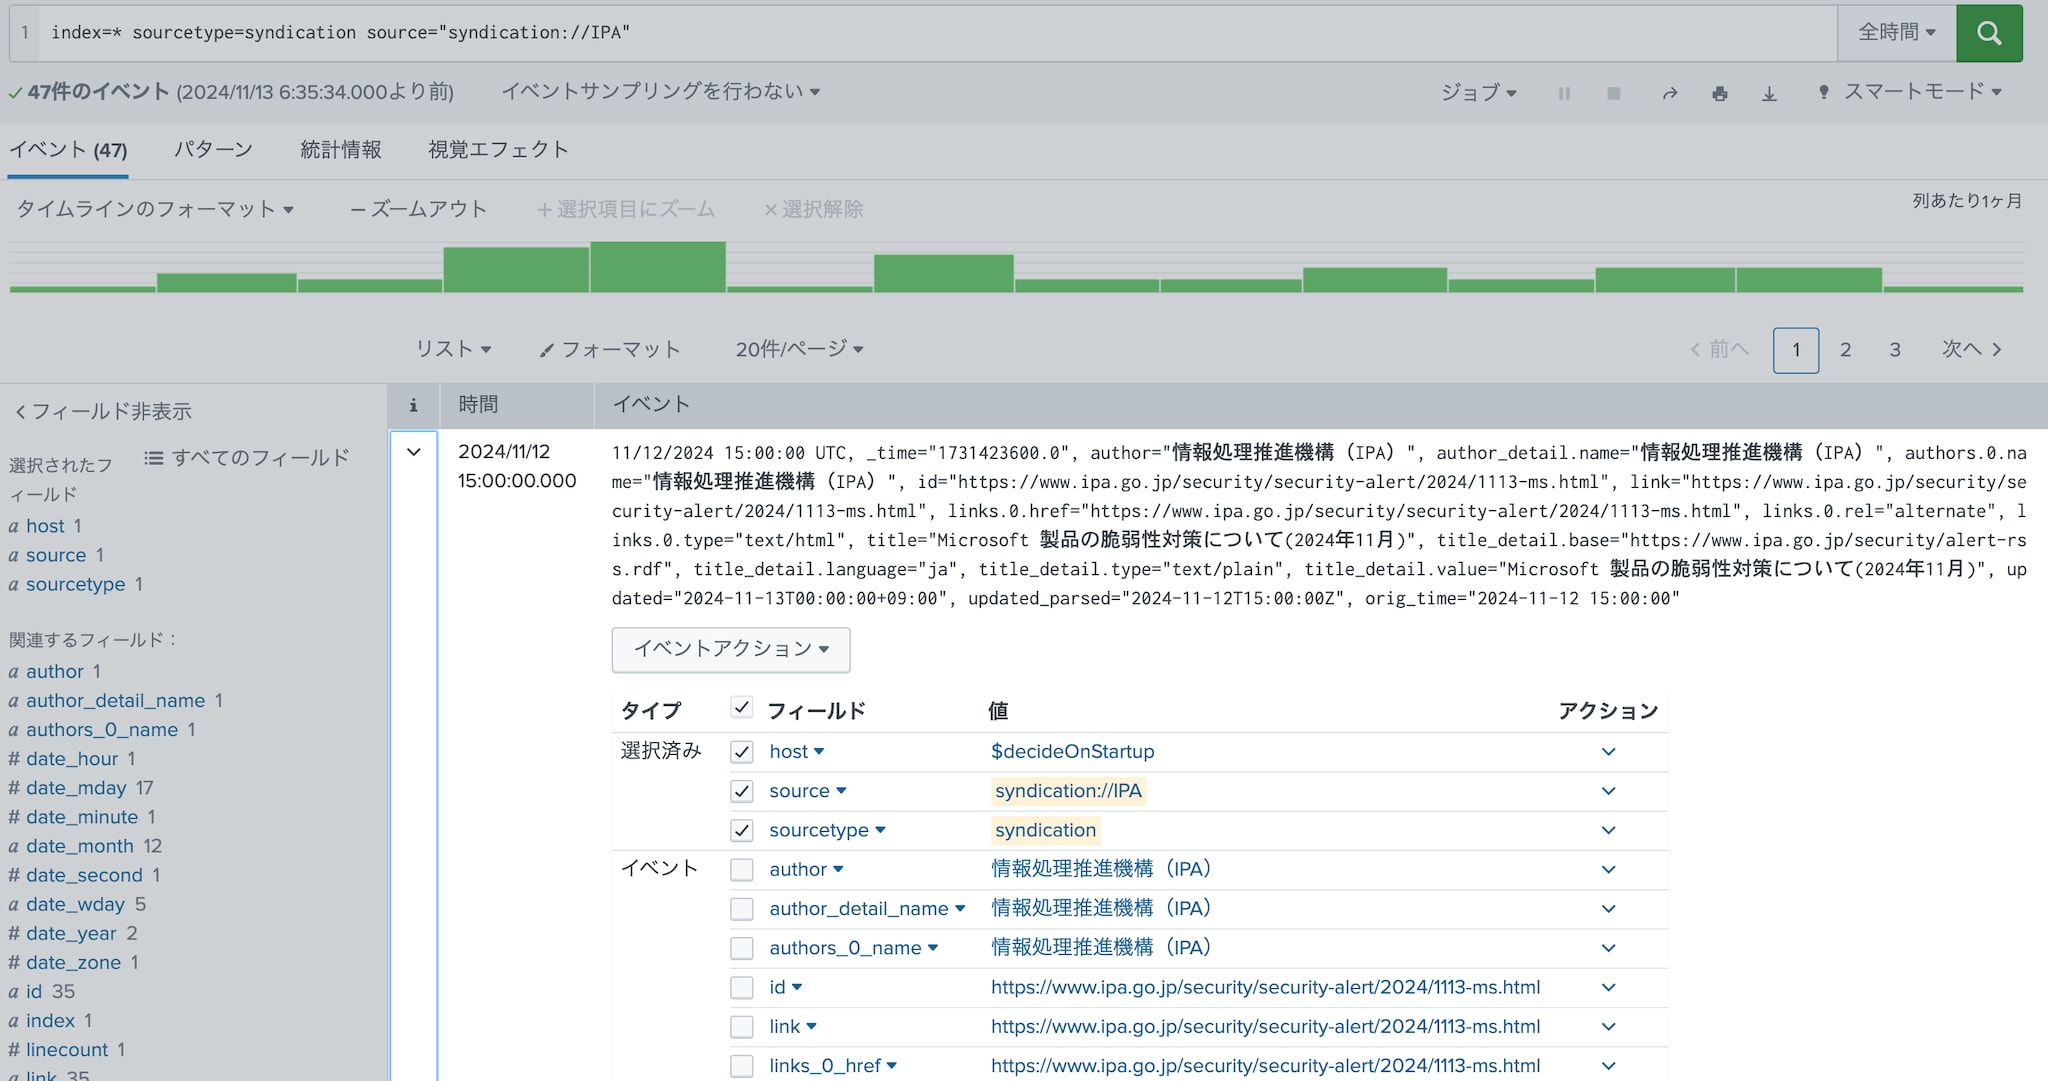This screenshot has width=2048, height=1081.
Task: Uncheck the source field checkbox
Action: point(741,791)
